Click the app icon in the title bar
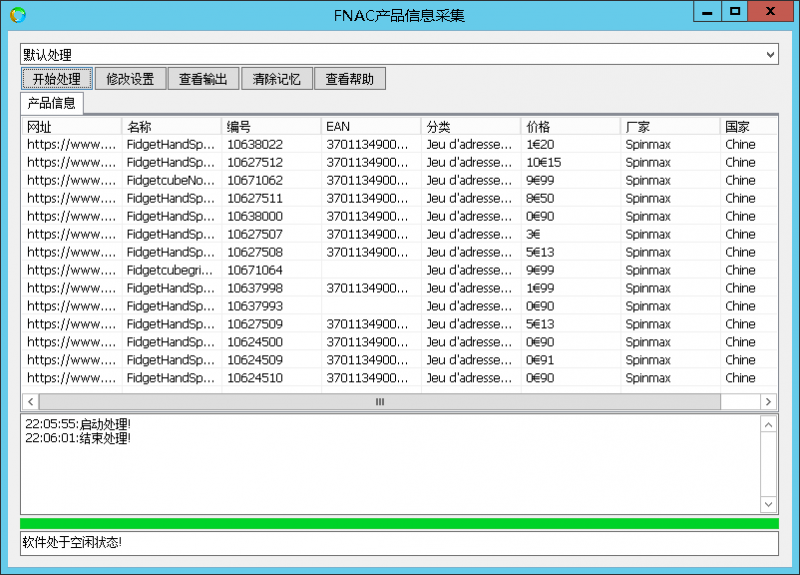Image resolution: width=800 pixels, height=575 pixels. pyautogui.click(x=18, y=15)
